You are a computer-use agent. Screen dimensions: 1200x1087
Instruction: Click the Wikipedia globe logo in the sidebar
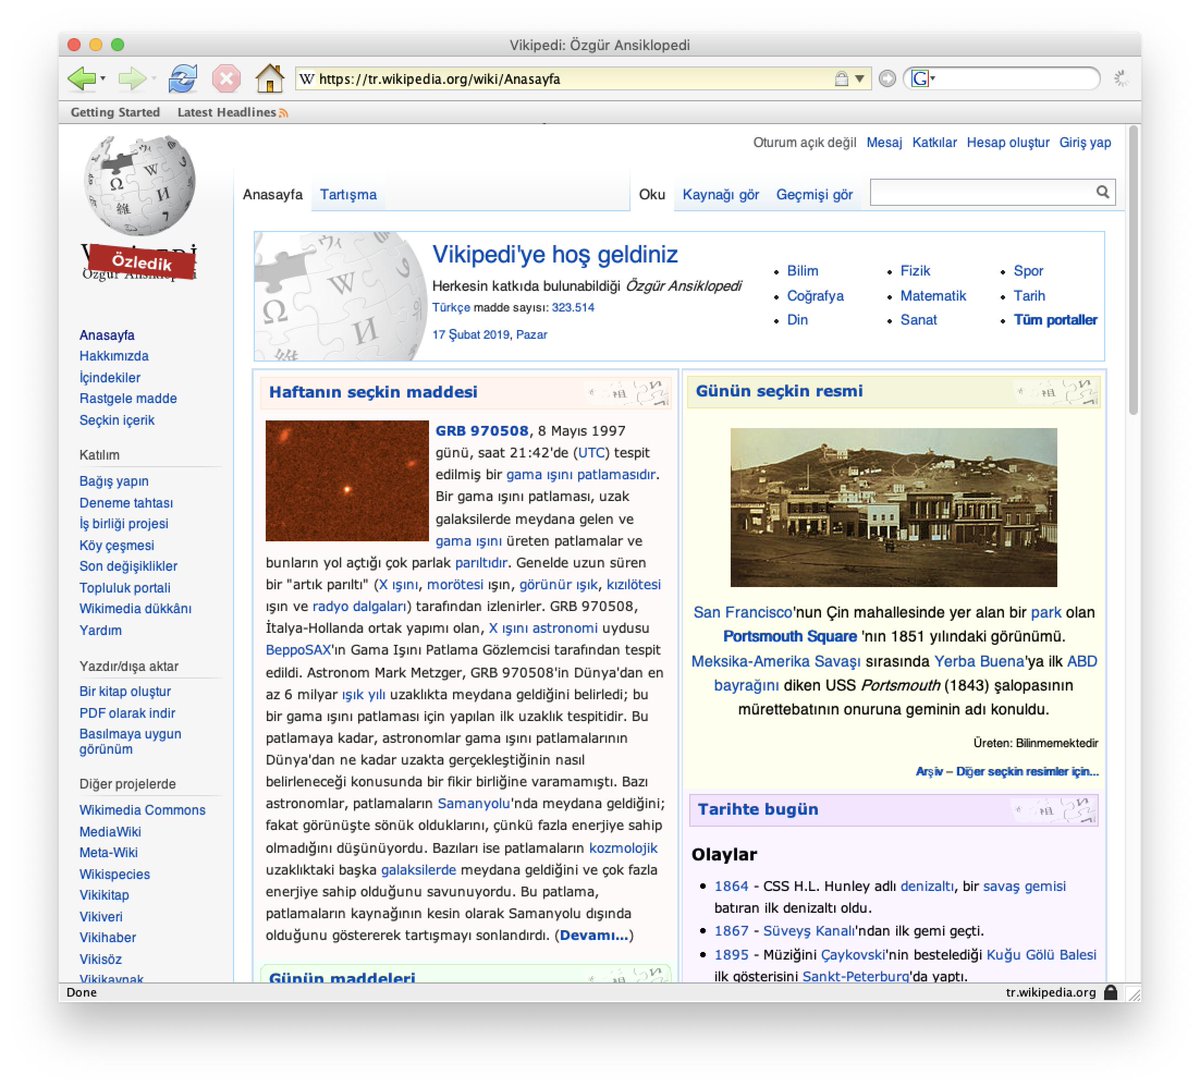pyautogui.click(x=139, y=185)
